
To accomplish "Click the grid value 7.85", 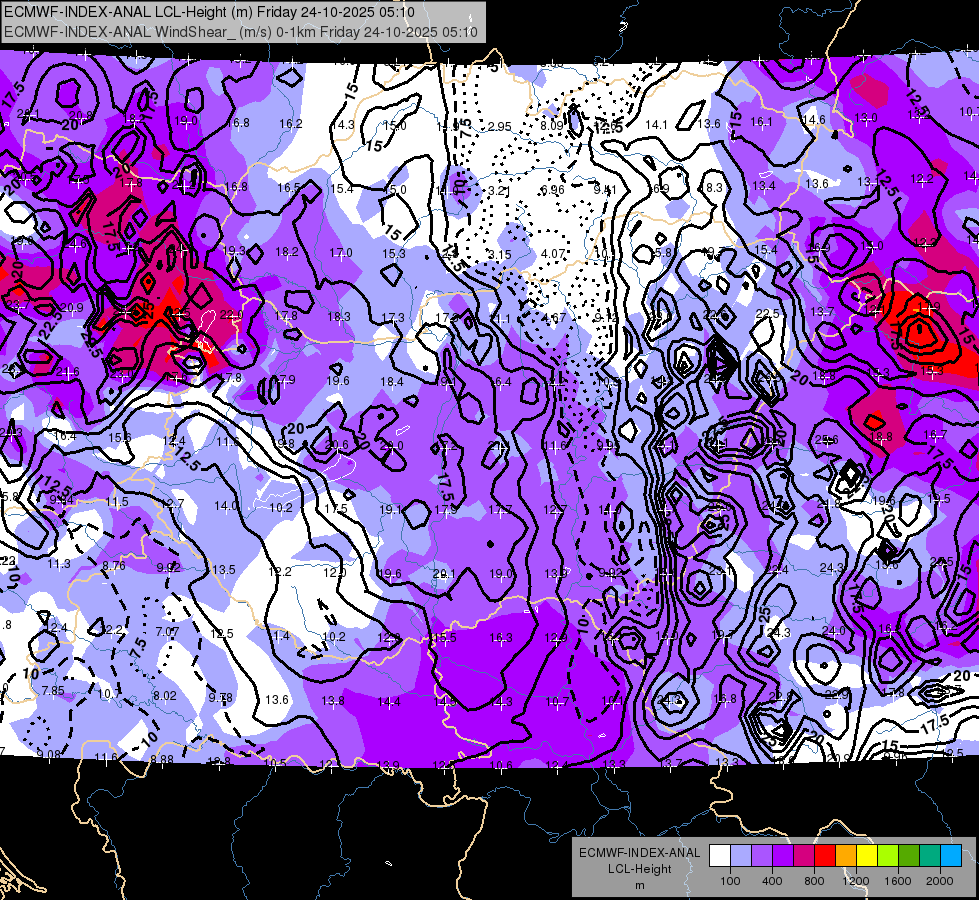I will tap(52, 690).
